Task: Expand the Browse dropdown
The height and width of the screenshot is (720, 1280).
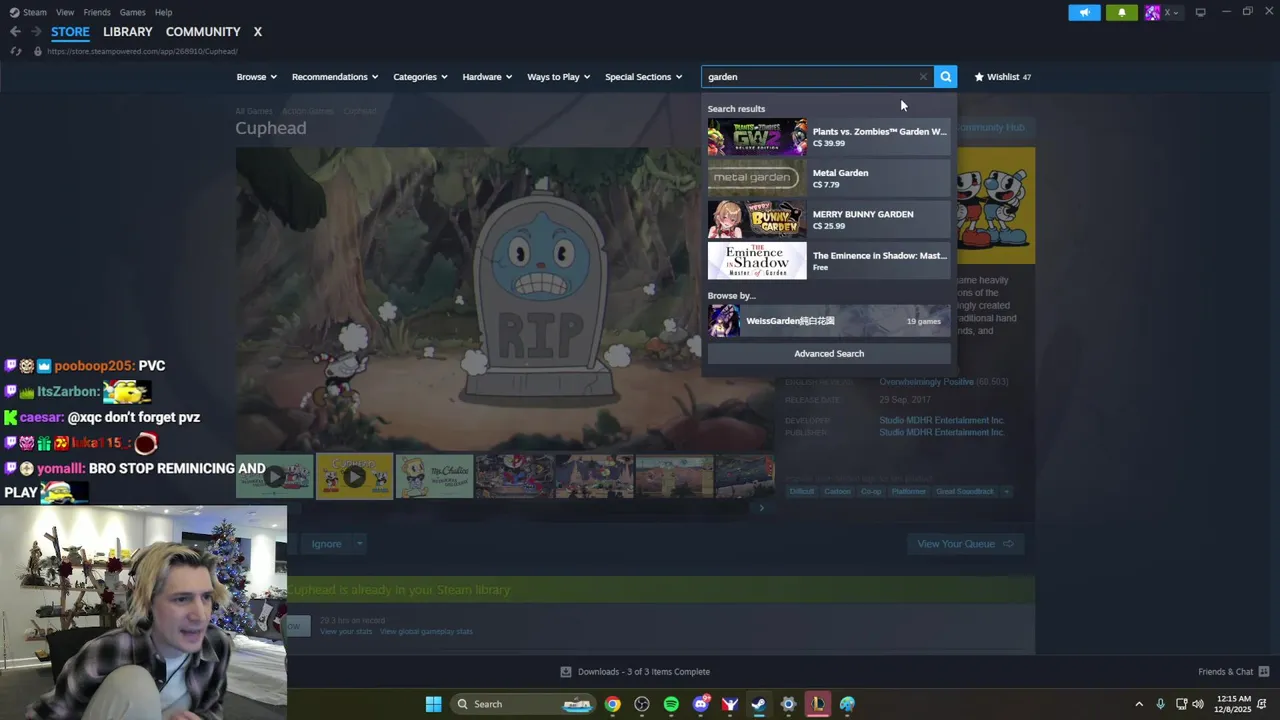Action: pyautogui.click(x=257, y=77)
